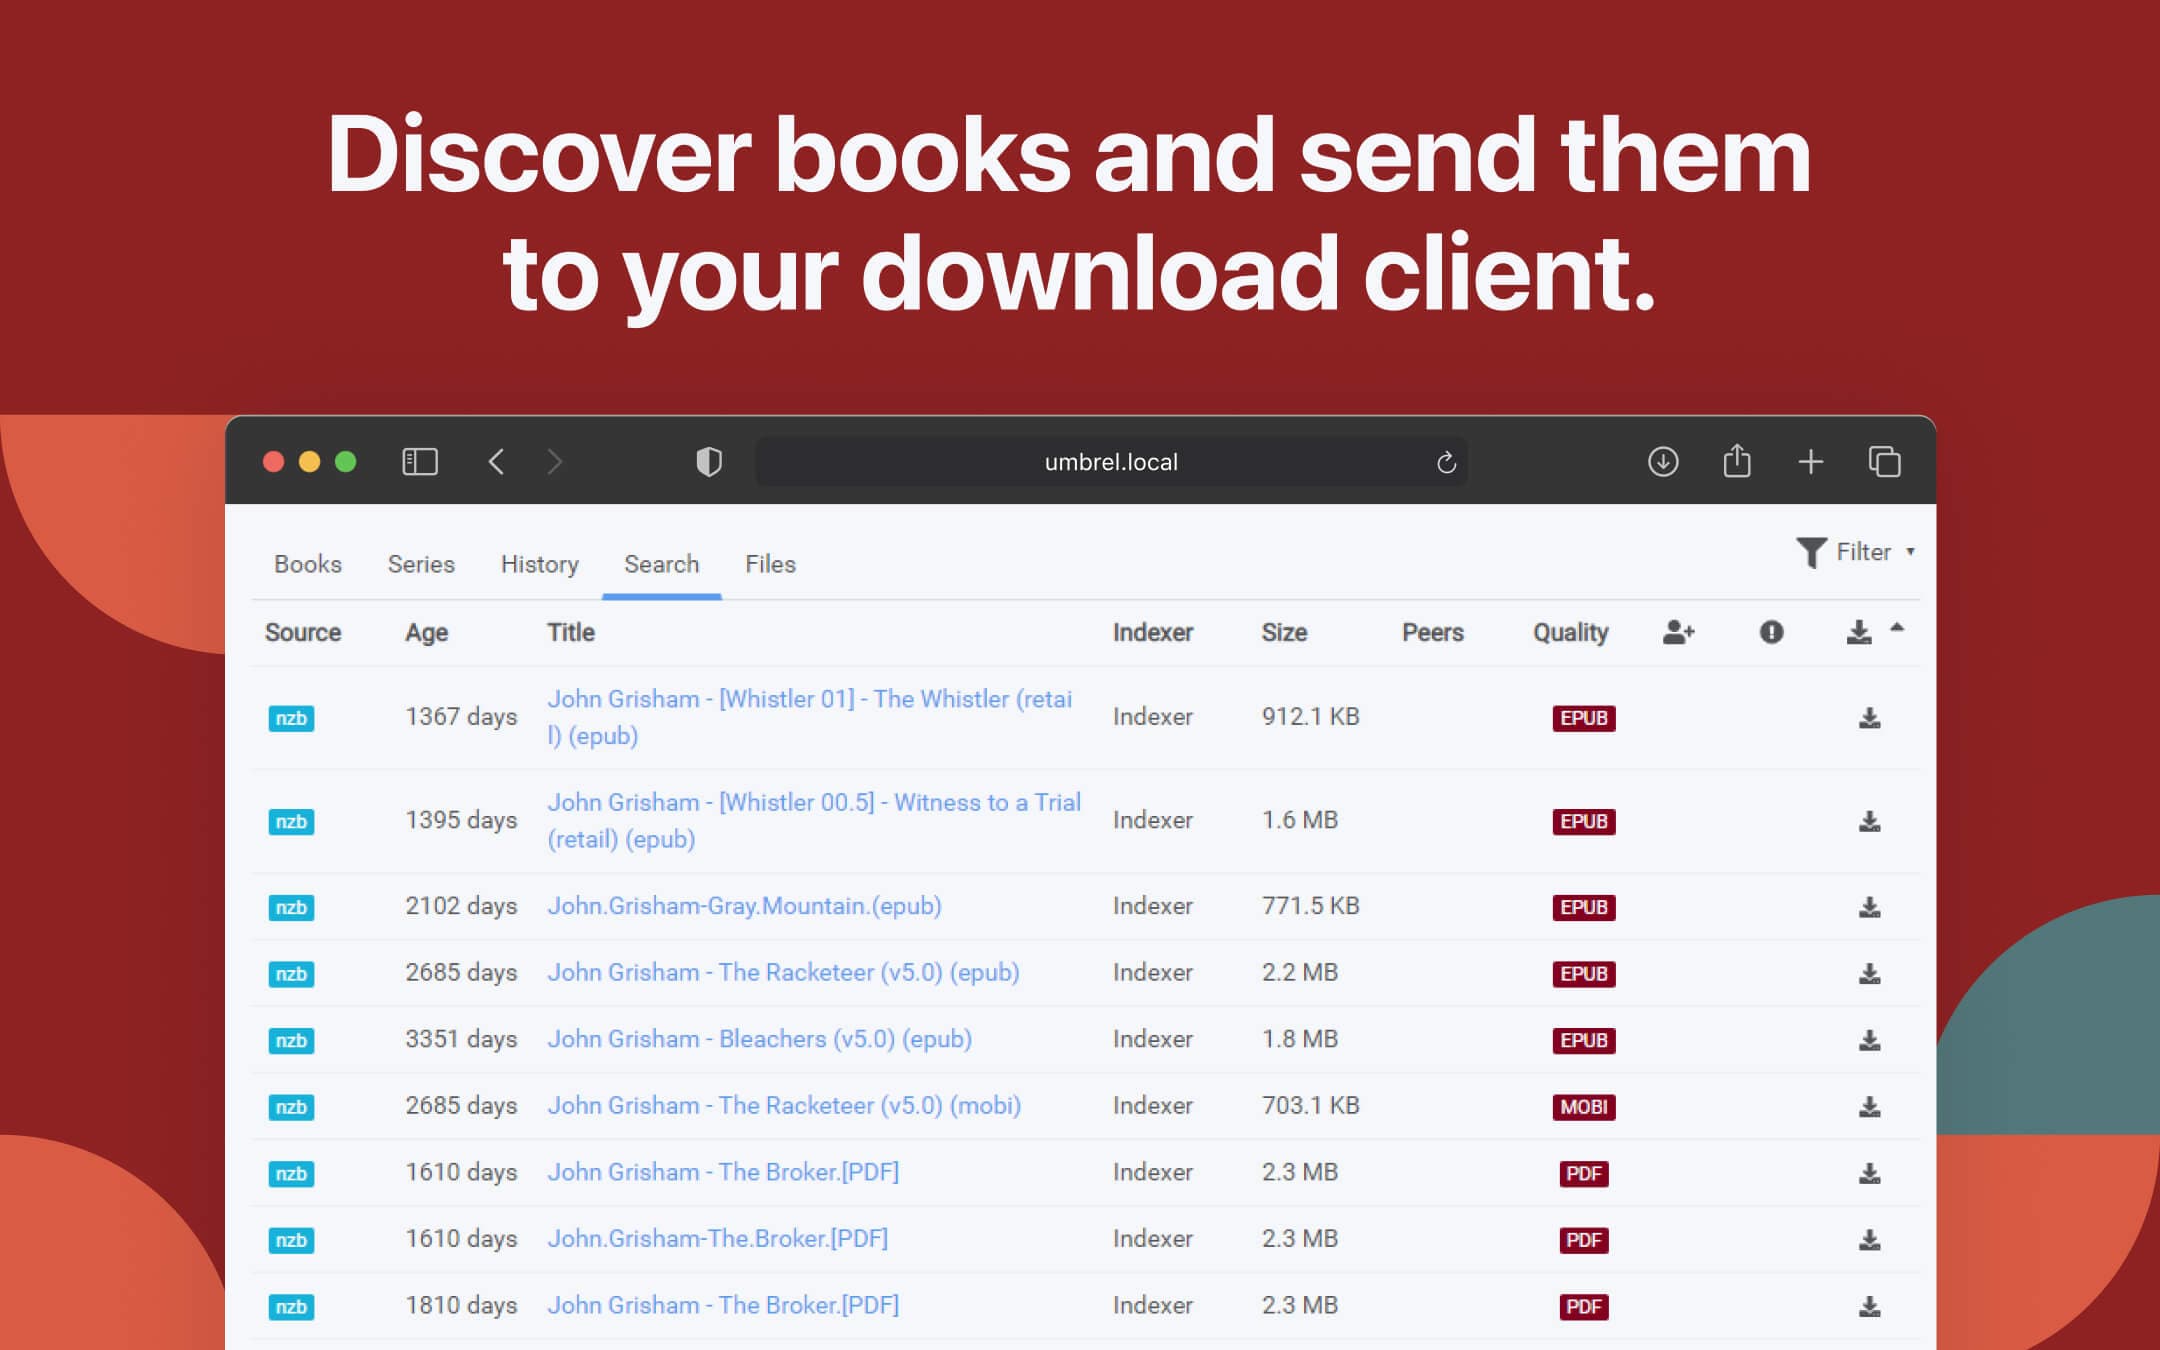This screenshot has height=1350, width=2160.
Task: Open the Files tab
Action: point(771,563)
